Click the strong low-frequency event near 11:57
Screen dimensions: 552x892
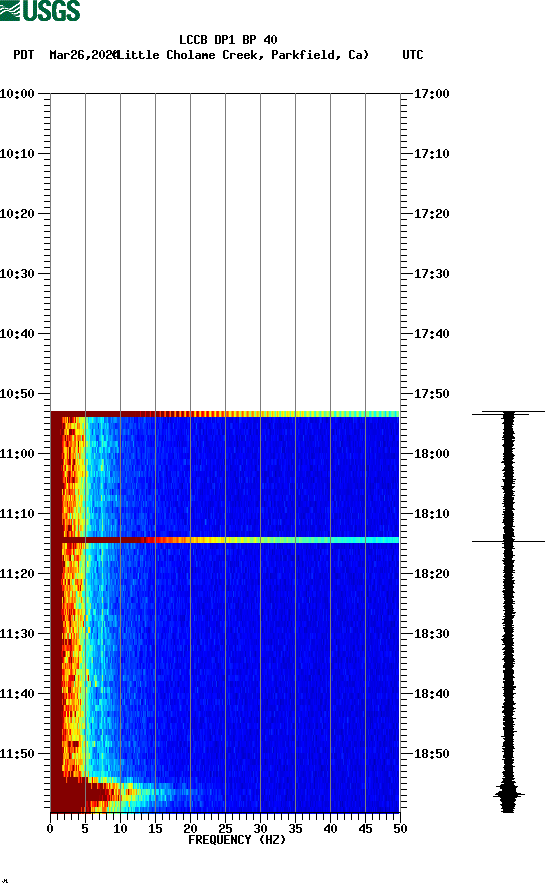(85, 794)
